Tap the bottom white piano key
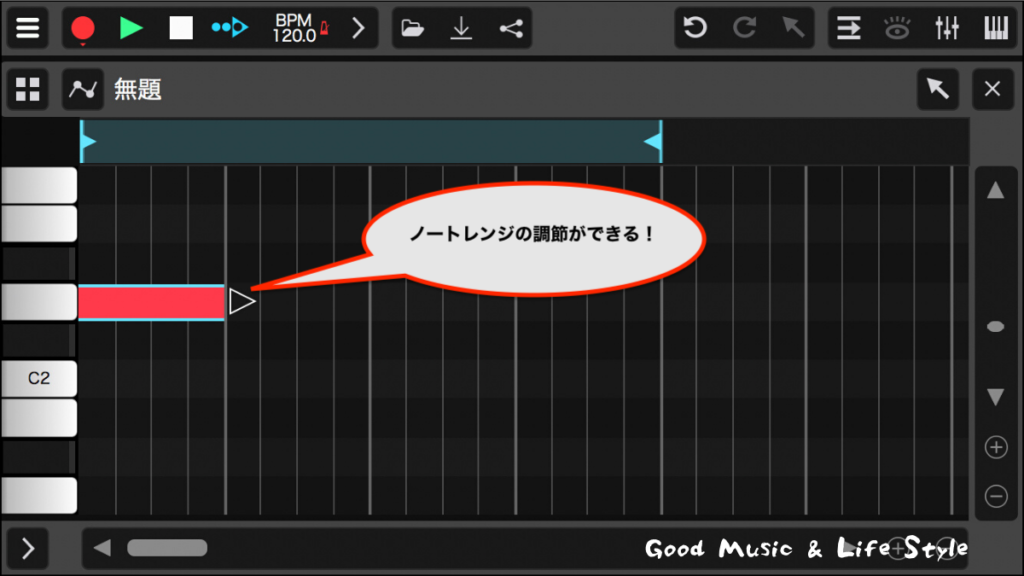The width and height of the screenshot is (1024, 576). pos(39,495)
